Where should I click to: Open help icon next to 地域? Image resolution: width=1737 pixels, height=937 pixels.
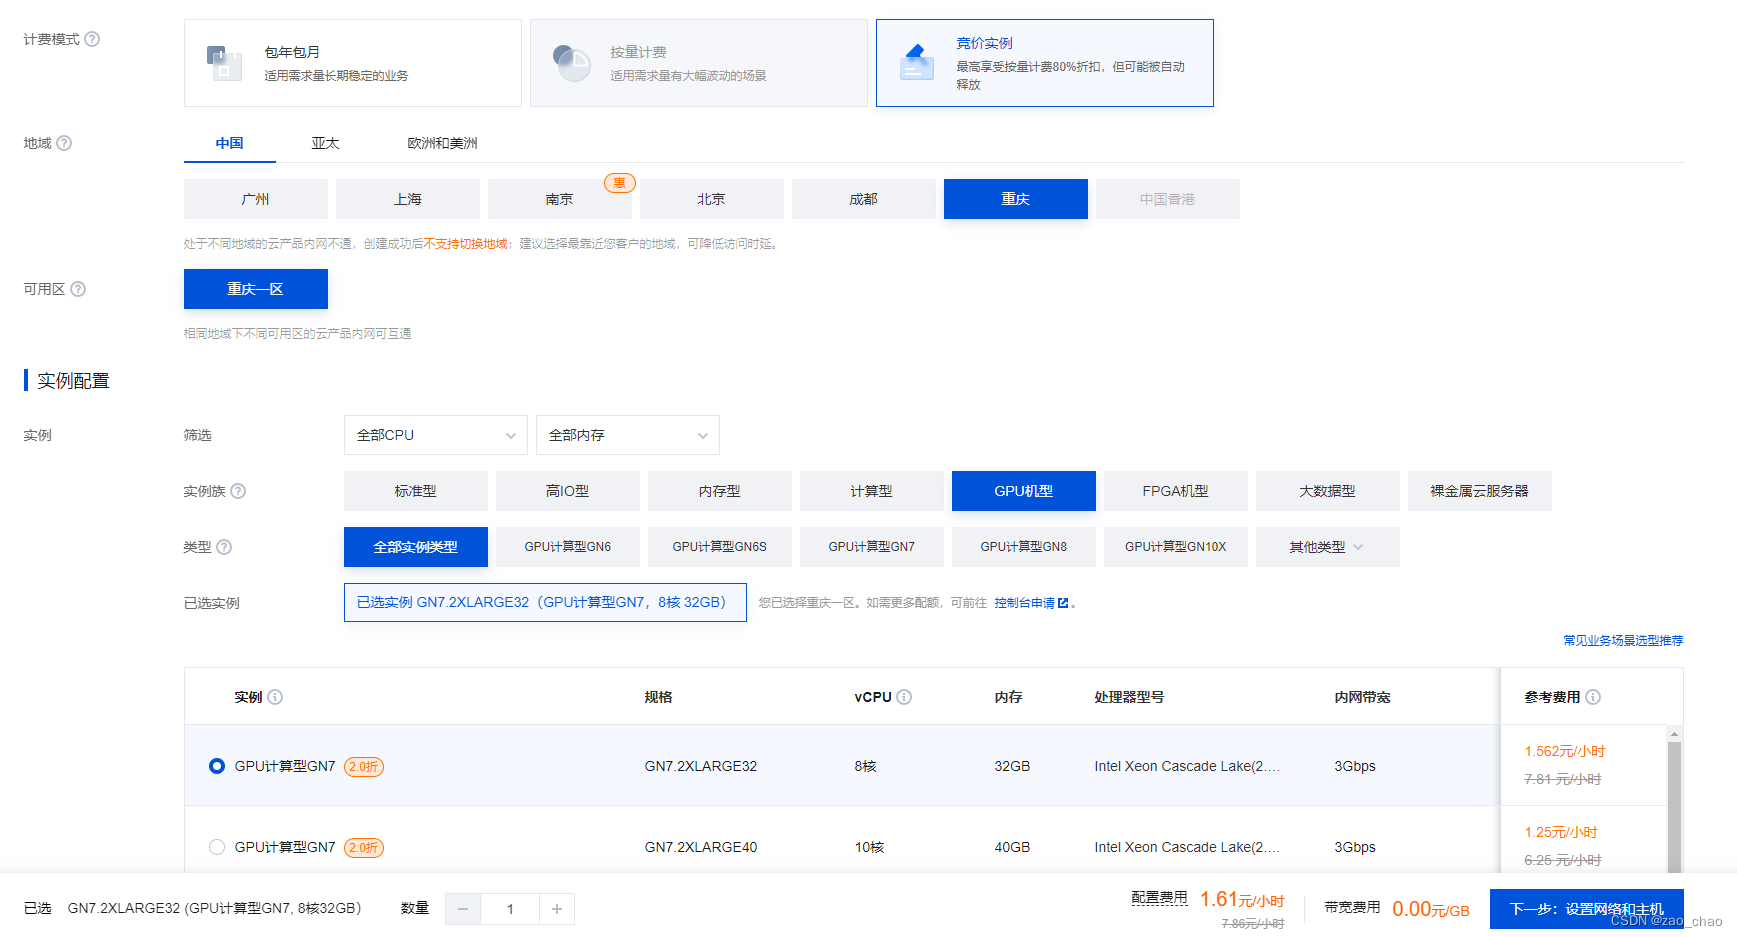pyautogui.click(x=64, y=143)
